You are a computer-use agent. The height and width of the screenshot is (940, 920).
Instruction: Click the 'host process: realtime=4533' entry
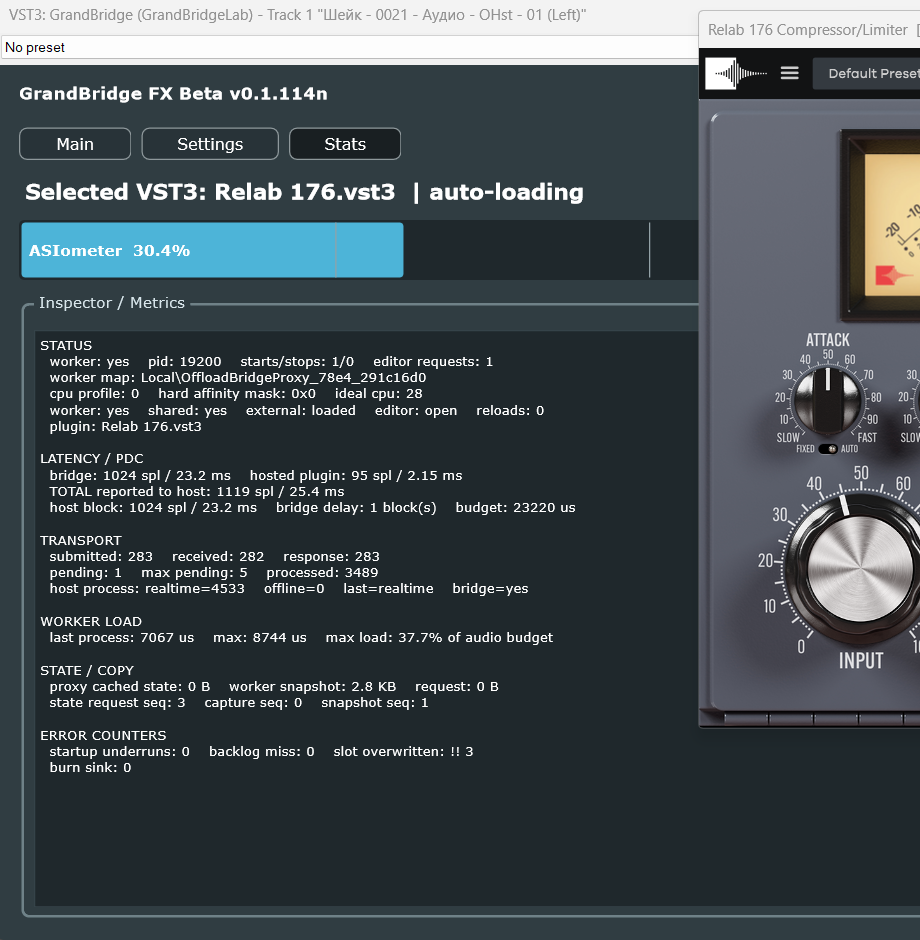pyautogui.click(x=147, y=589)
